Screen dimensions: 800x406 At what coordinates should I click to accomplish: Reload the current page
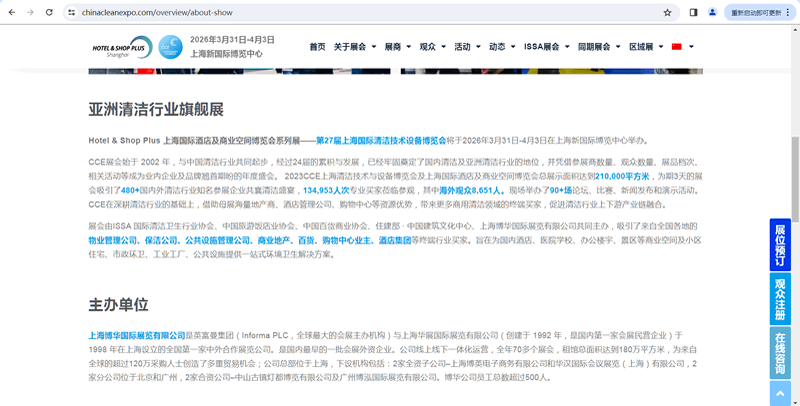point(50,12)
